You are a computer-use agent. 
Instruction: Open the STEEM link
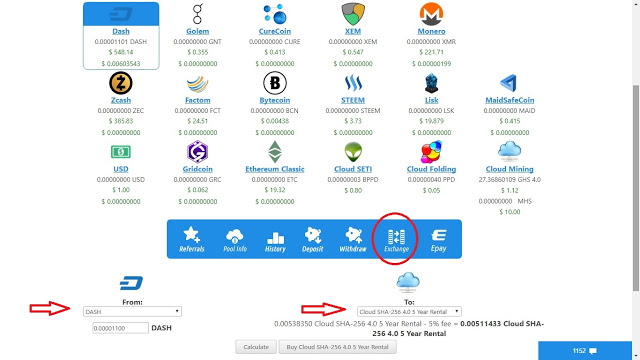(x=353, y=100)
